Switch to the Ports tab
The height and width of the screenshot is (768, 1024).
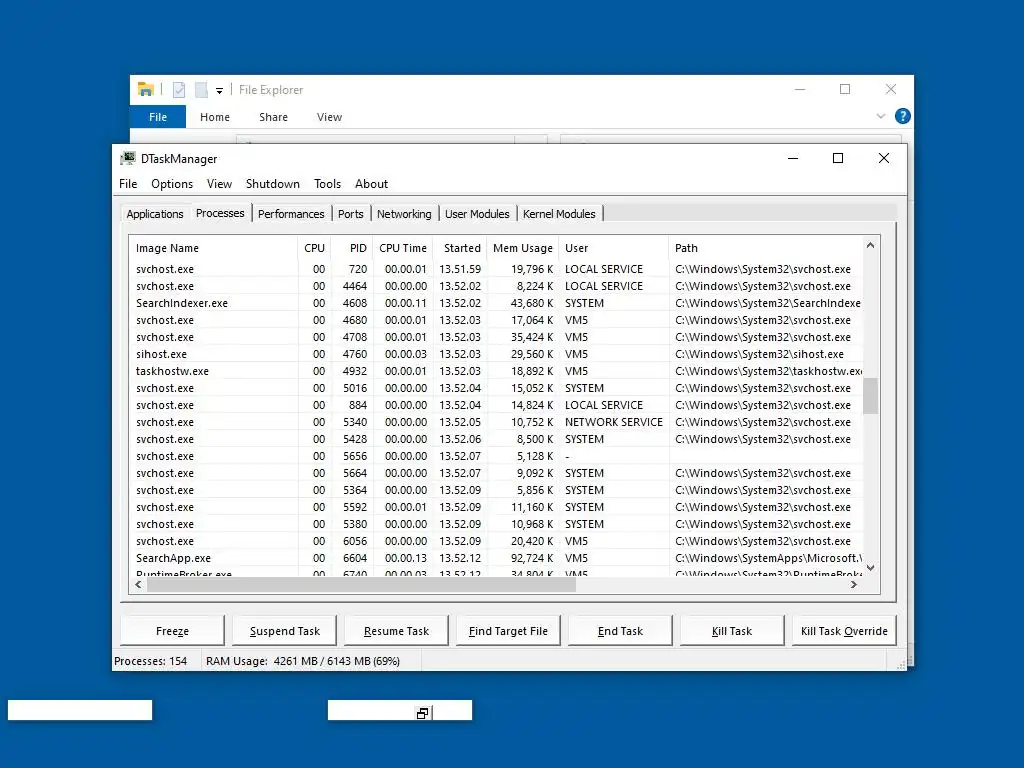click(x=351, y=214)
